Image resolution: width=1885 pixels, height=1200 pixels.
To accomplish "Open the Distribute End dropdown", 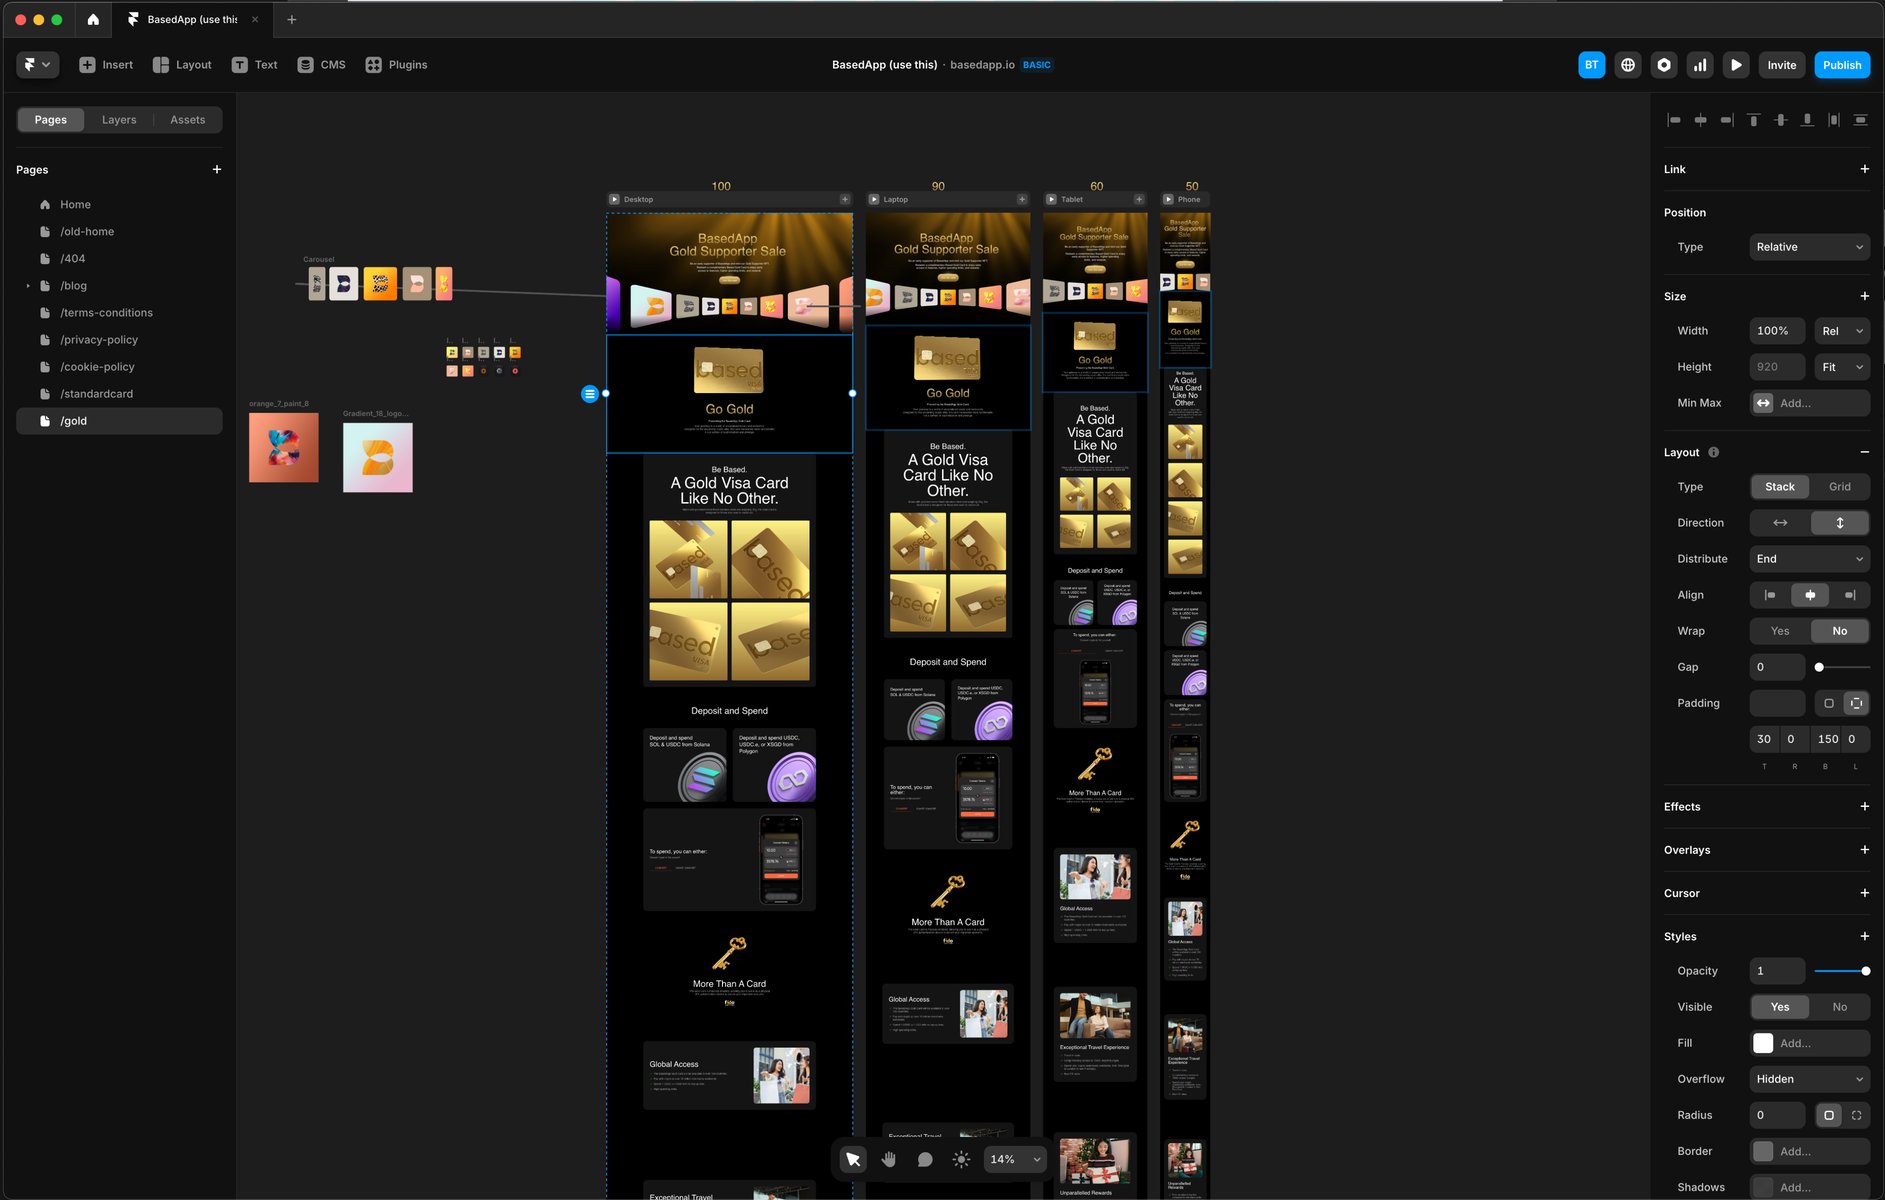I will point(1809,559).
